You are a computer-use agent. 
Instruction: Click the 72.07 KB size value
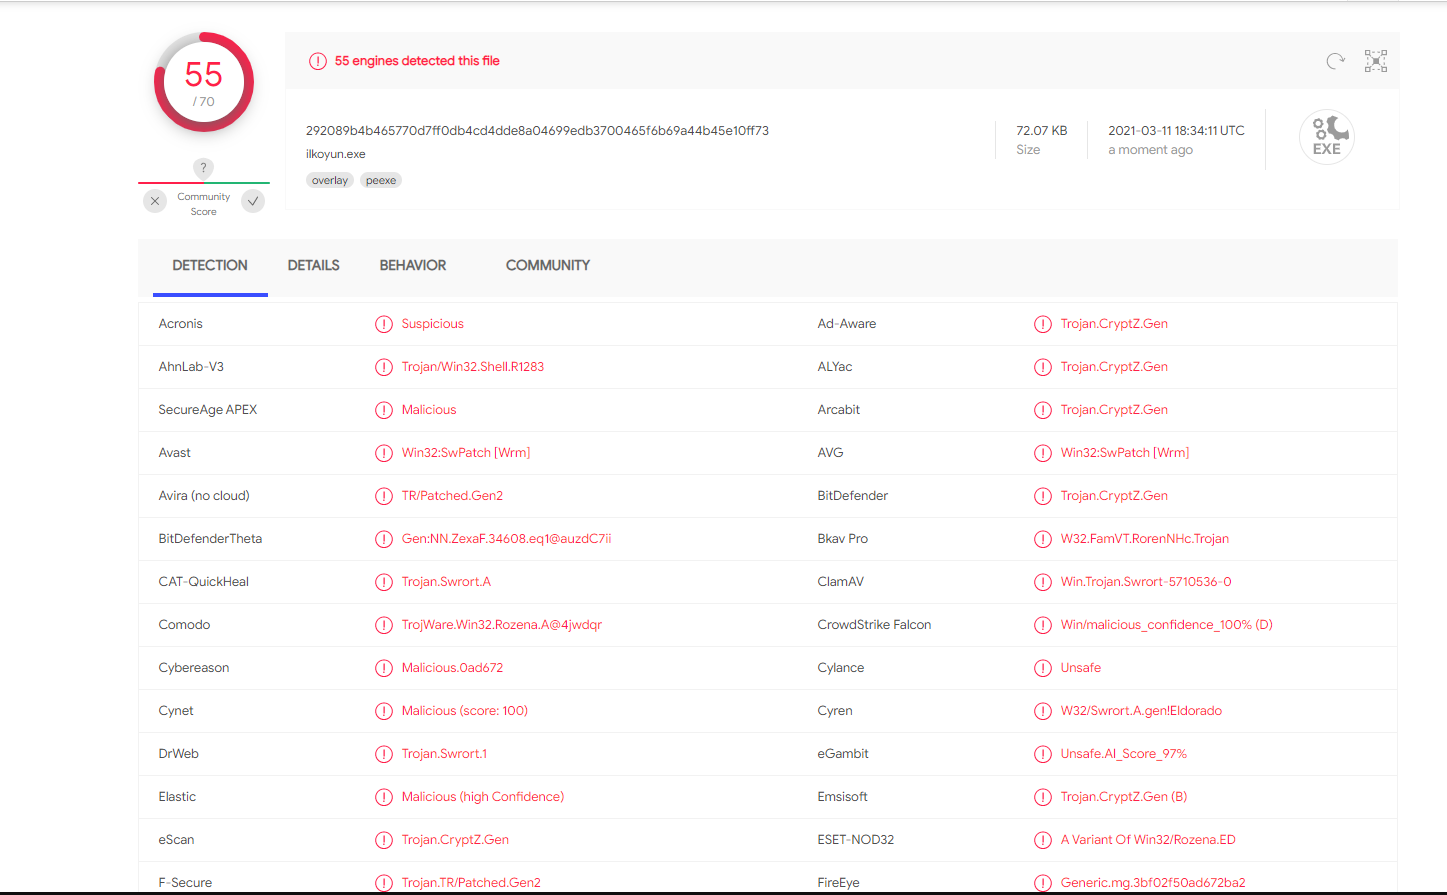pyautogui.click(x=1042, y=131)
